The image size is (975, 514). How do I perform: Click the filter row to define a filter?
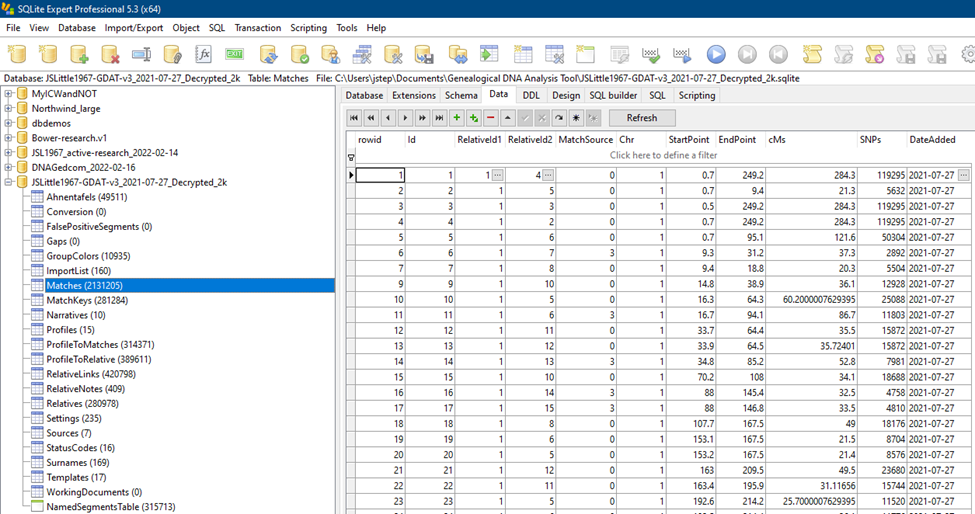pyautogui.click(x=663, y=155)
